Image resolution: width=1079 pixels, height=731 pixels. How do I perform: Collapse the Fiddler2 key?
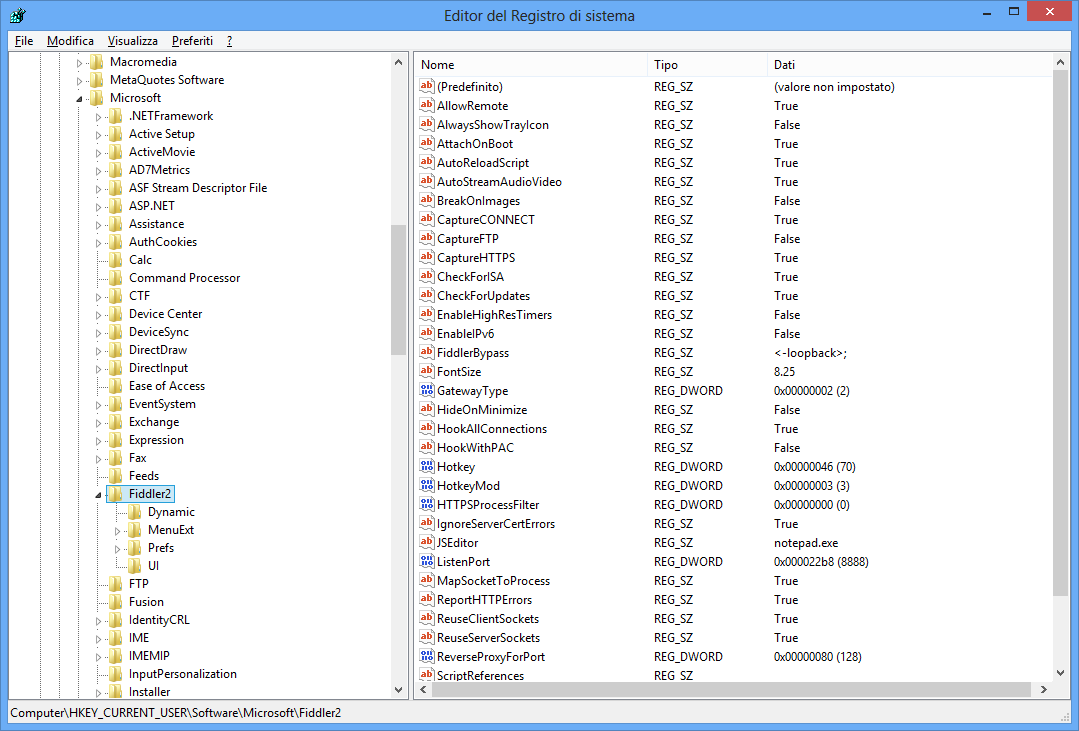[98, 495]
